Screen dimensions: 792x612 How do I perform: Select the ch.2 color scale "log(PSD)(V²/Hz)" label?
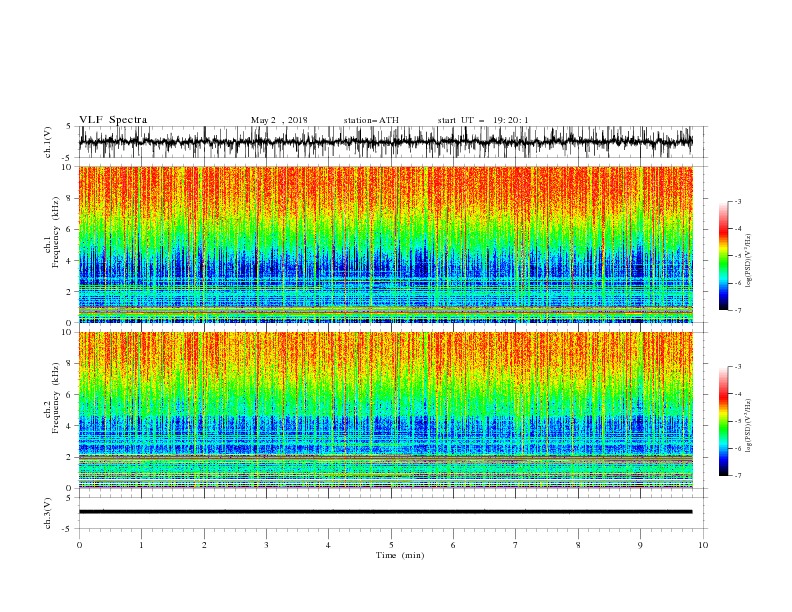(x=749, y=425)
